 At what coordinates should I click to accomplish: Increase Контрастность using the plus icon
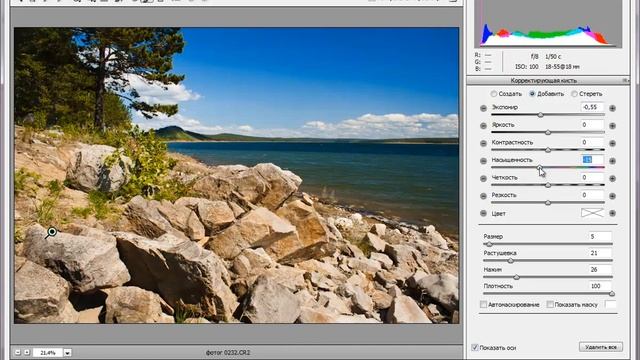coord(612,143)
